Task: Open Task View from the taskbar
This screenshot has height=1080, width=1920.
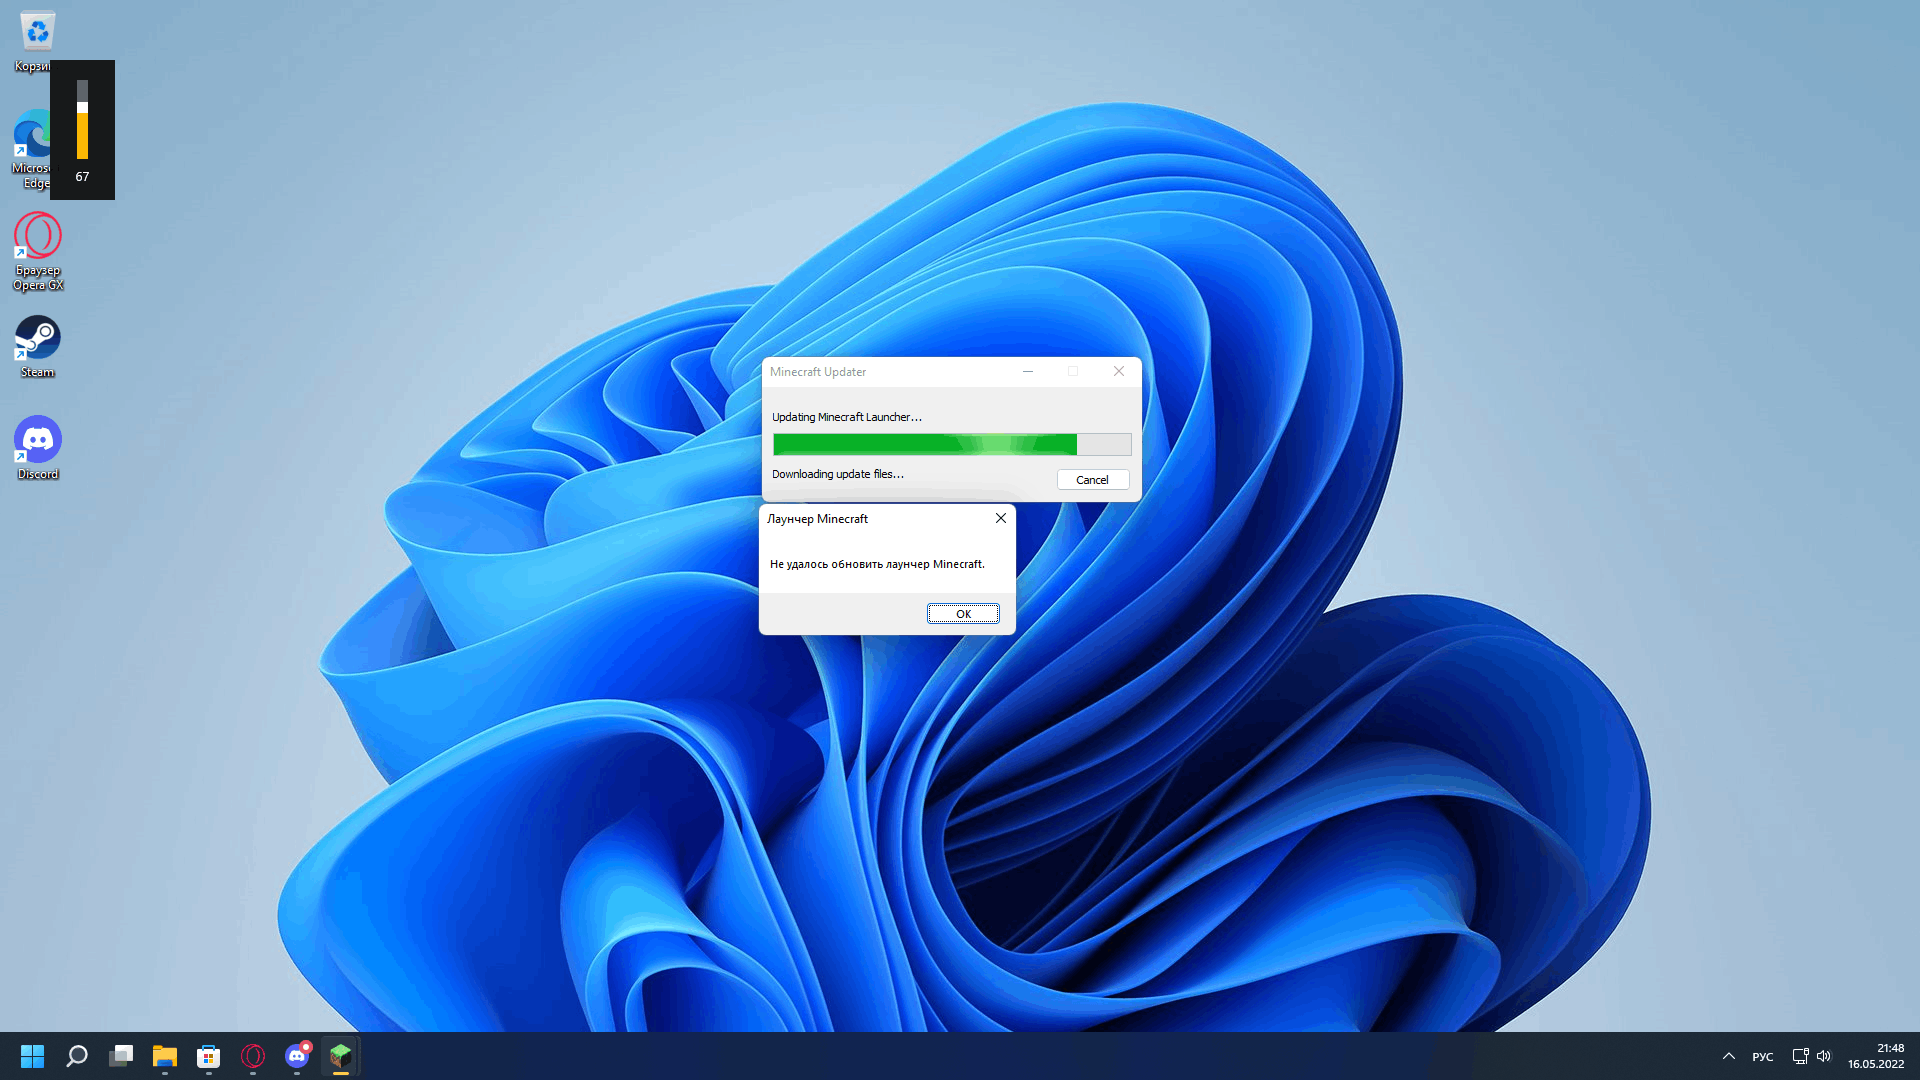Action: (121, 1056)
